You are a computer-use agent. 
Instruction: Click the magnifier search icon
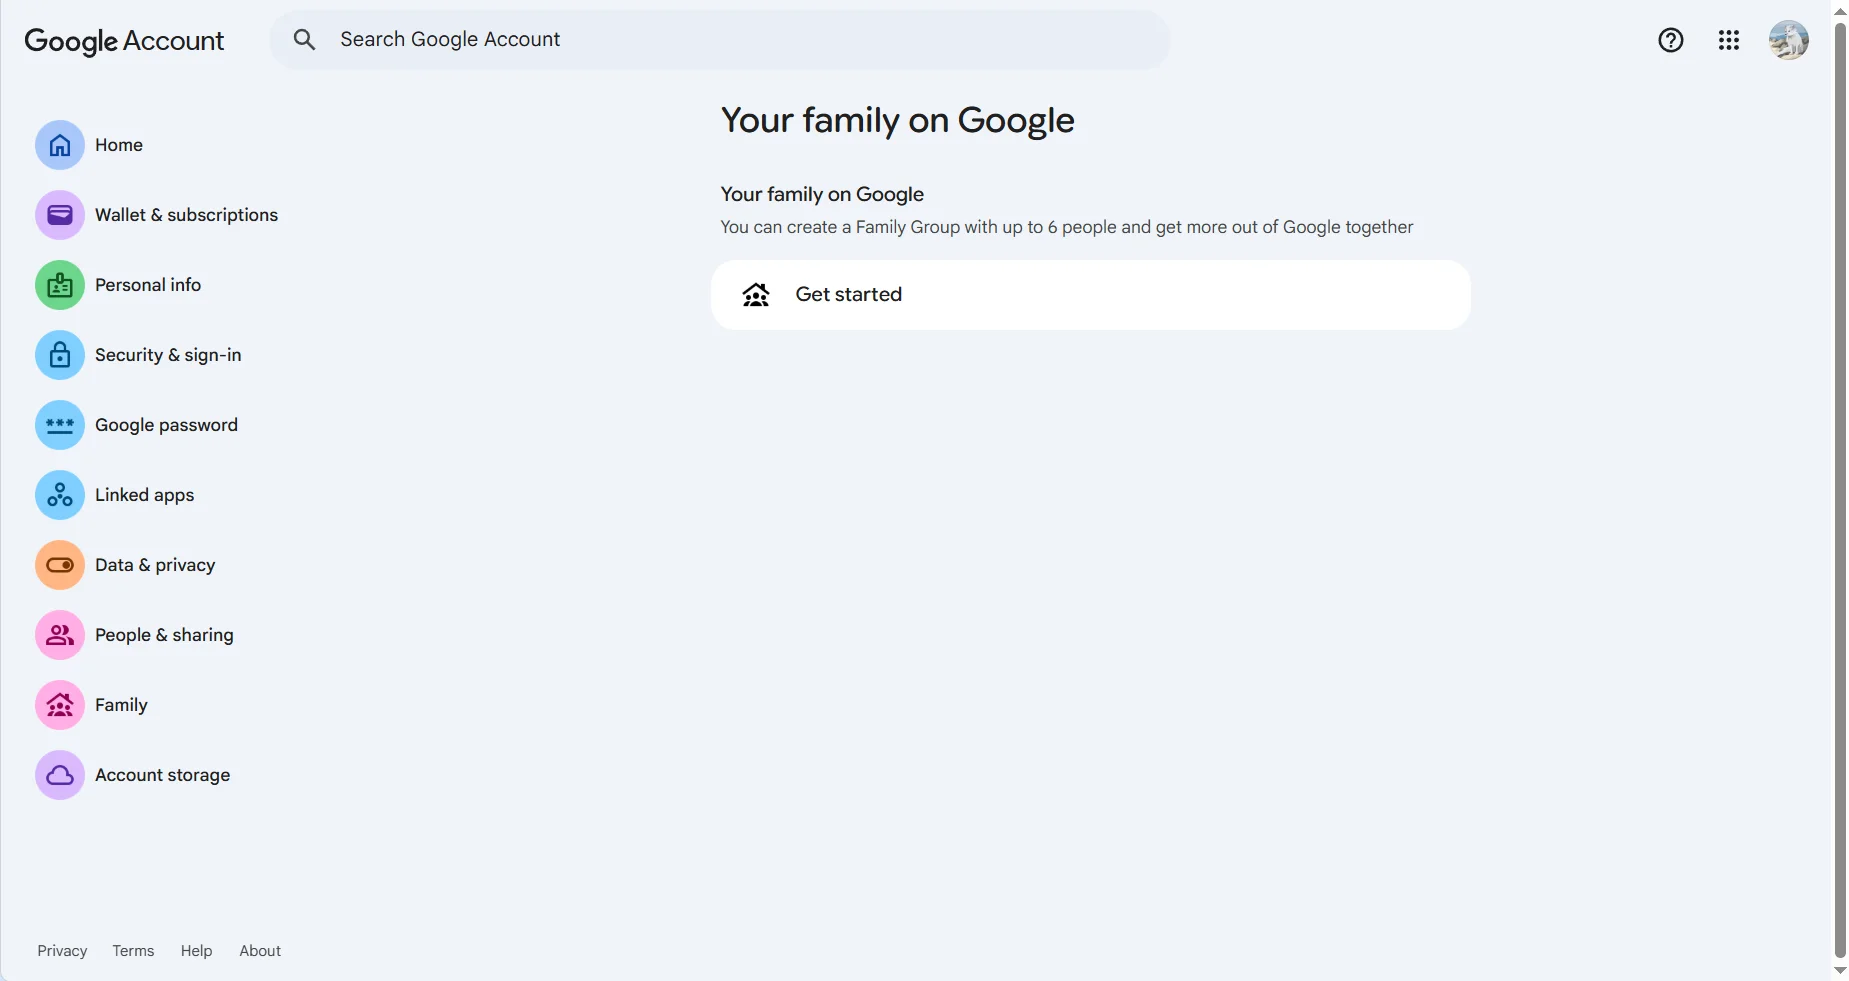[304, 40]
